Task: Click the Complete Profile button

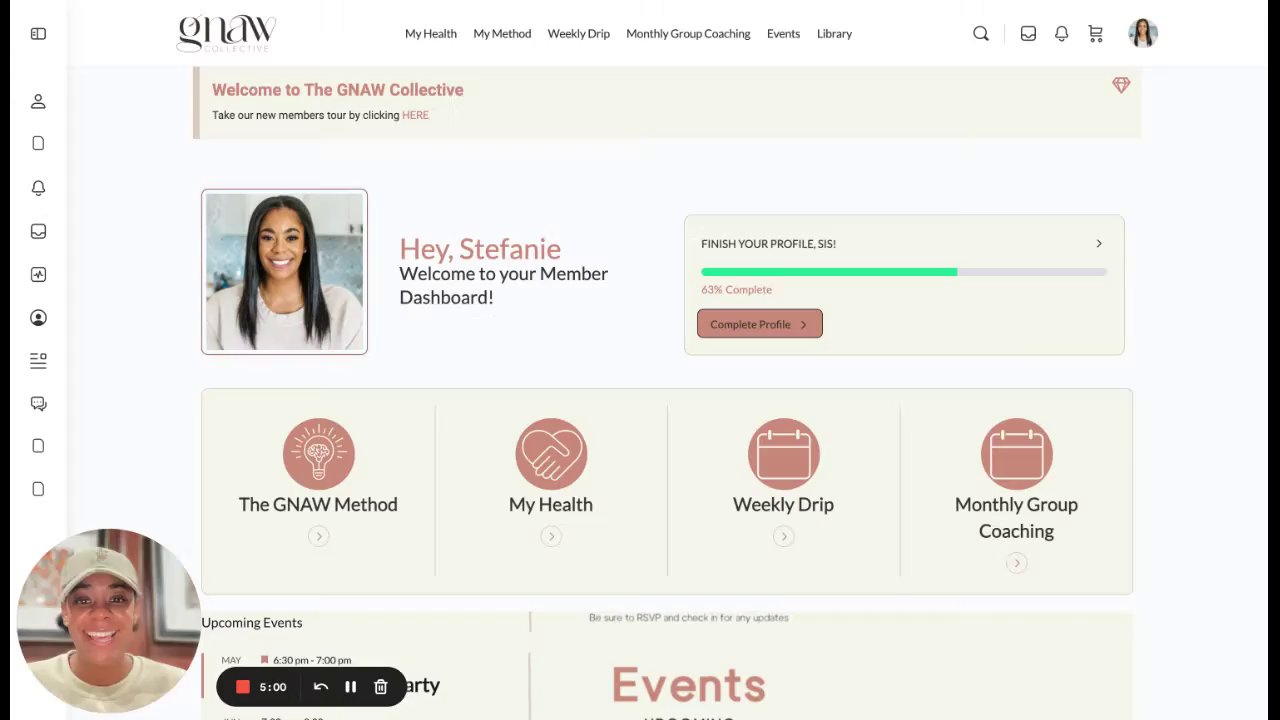Action: (x=760, y=324)
